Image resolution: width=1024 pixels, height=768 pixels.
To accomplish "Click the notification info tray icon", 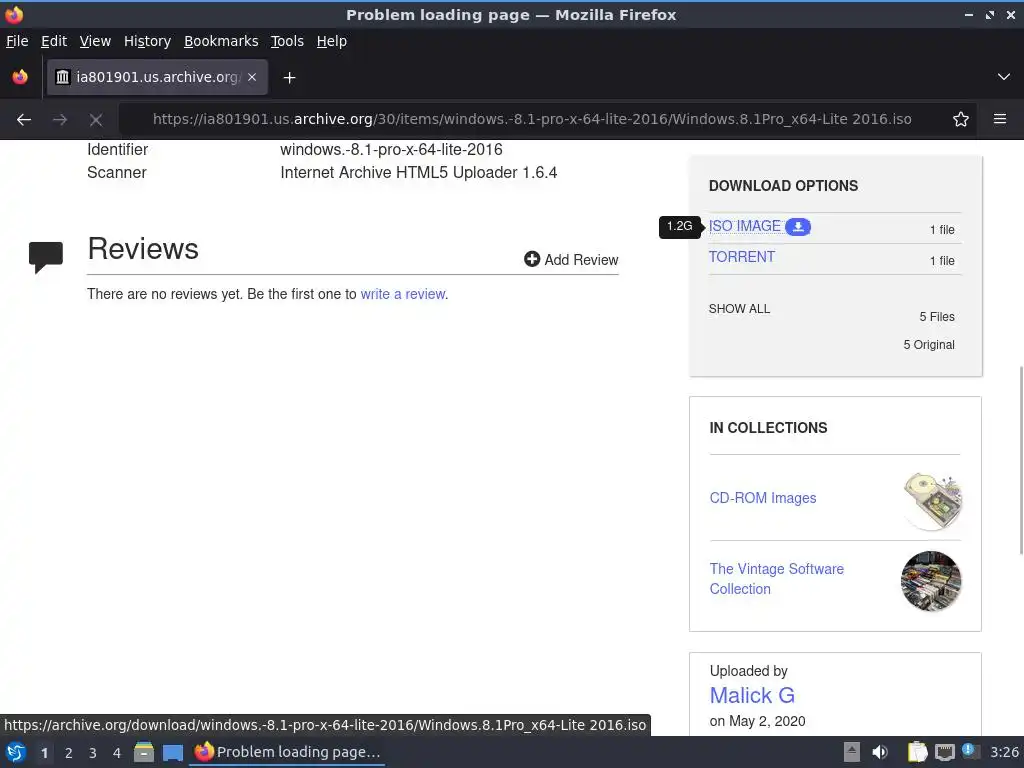I will [970, 751].
